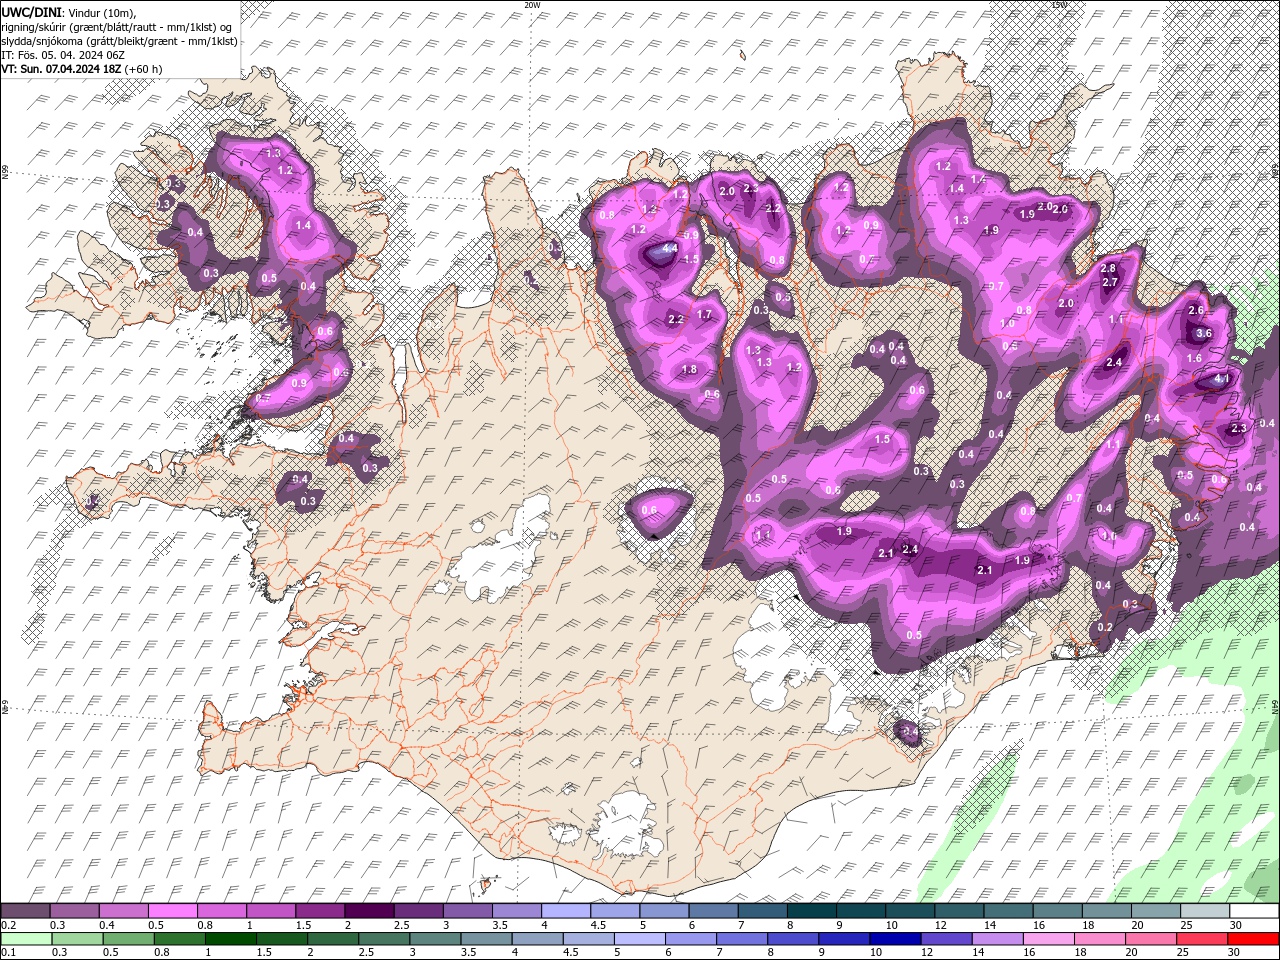The height and width of the screenshot is (960, 1280).
Task: Pick the white swatch starting at 30 in upper legend row
Action: tap(1254, 911)
